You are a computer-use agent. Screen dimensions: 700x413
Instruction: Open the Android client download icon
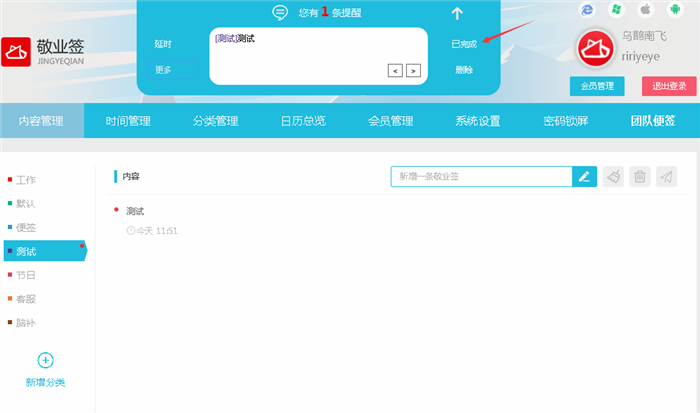[675, 9]
